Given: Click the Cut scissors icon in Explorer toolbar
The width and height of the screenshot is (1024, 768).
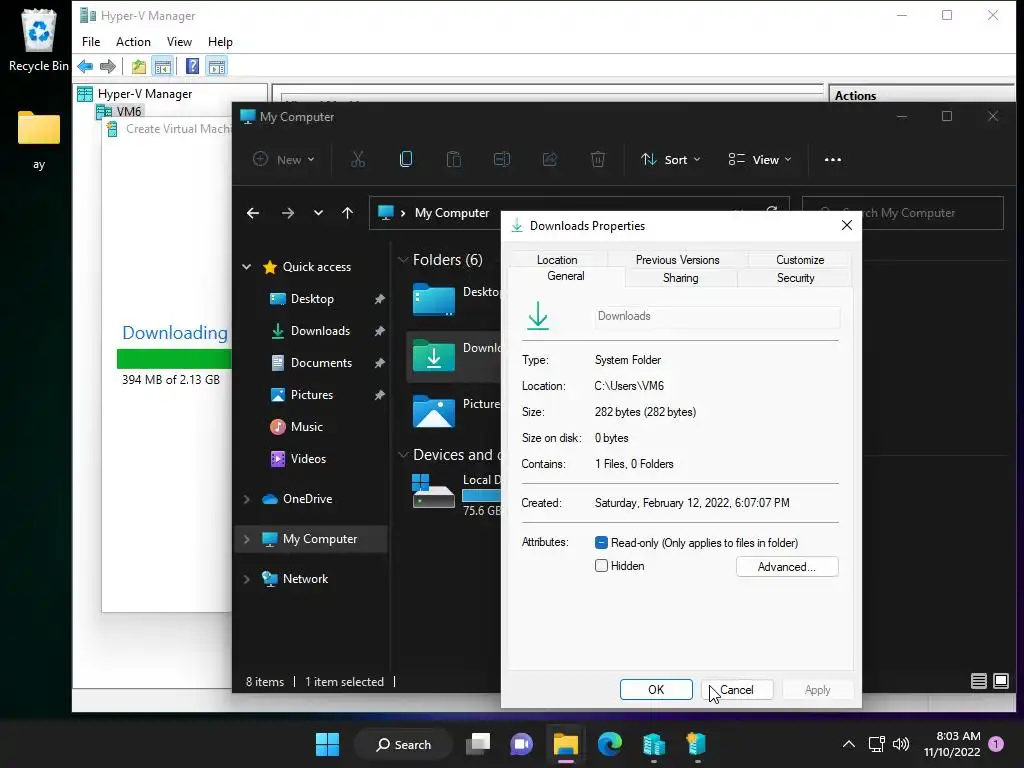Looking at the screenshot, I should pyautogui.click(x=358, y=159).
